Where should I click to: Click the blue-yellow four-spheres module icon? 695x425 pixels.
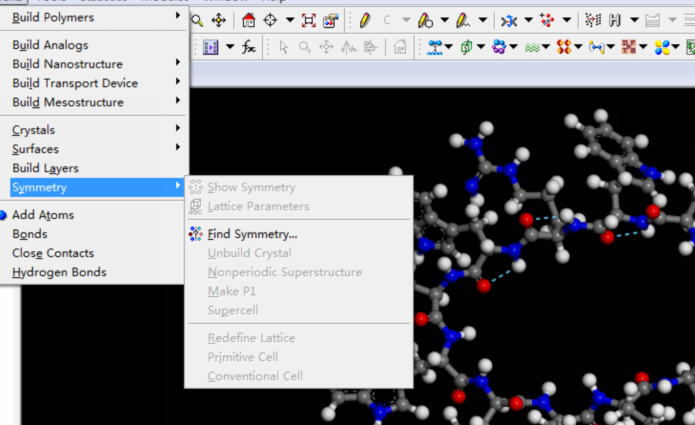pos(662,47)
